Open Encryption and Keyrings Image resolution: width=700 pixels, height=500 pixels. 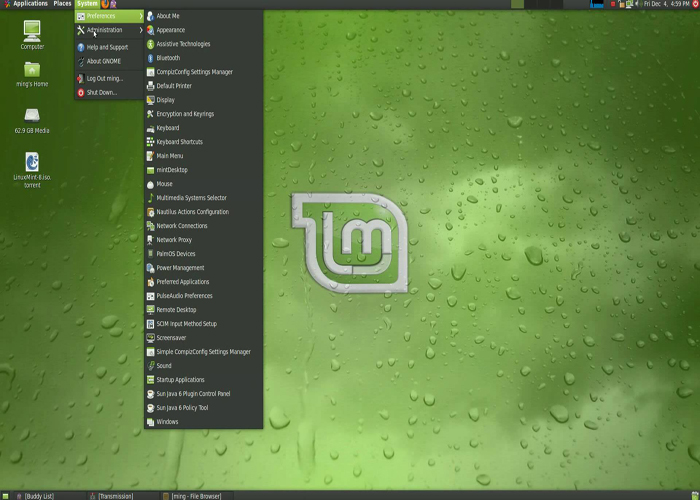pyautogui.click(x=203, y=114)
